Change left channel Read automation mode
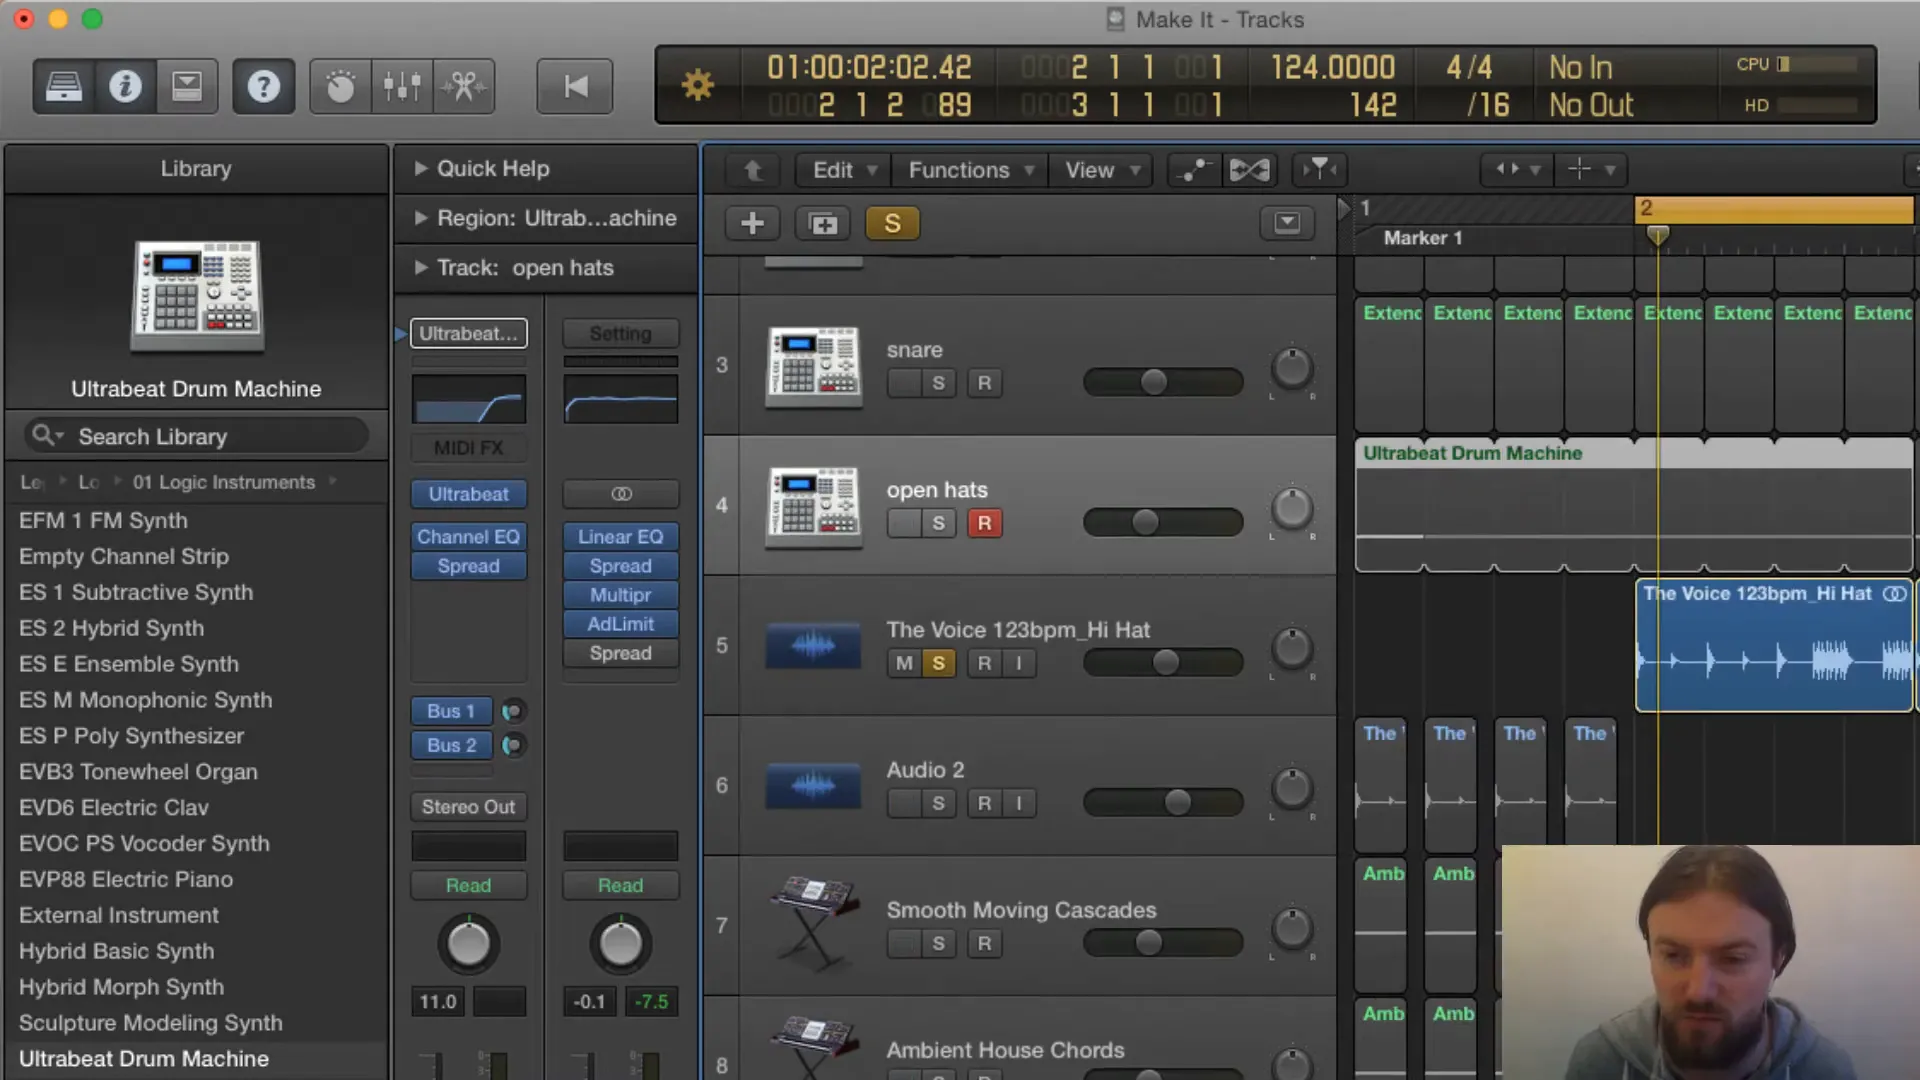The image size is (1920, 1080). pos(468,886)
